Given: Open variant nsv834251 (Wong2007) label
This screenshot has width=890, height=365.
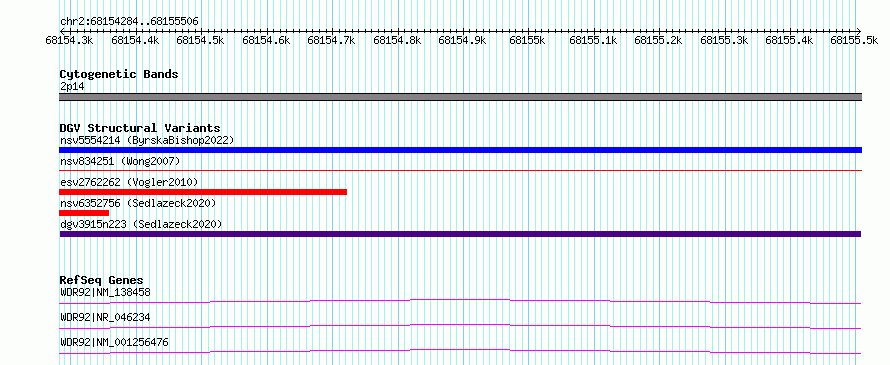Looking at the screenshot, I should pyautogui.click(x=120, y=162).
